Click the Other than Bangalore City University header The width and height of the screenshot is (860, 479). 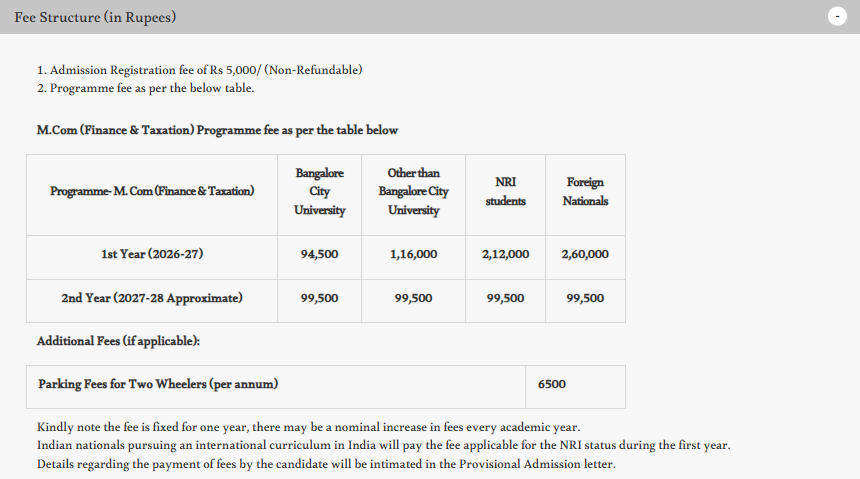coord(413,192)
